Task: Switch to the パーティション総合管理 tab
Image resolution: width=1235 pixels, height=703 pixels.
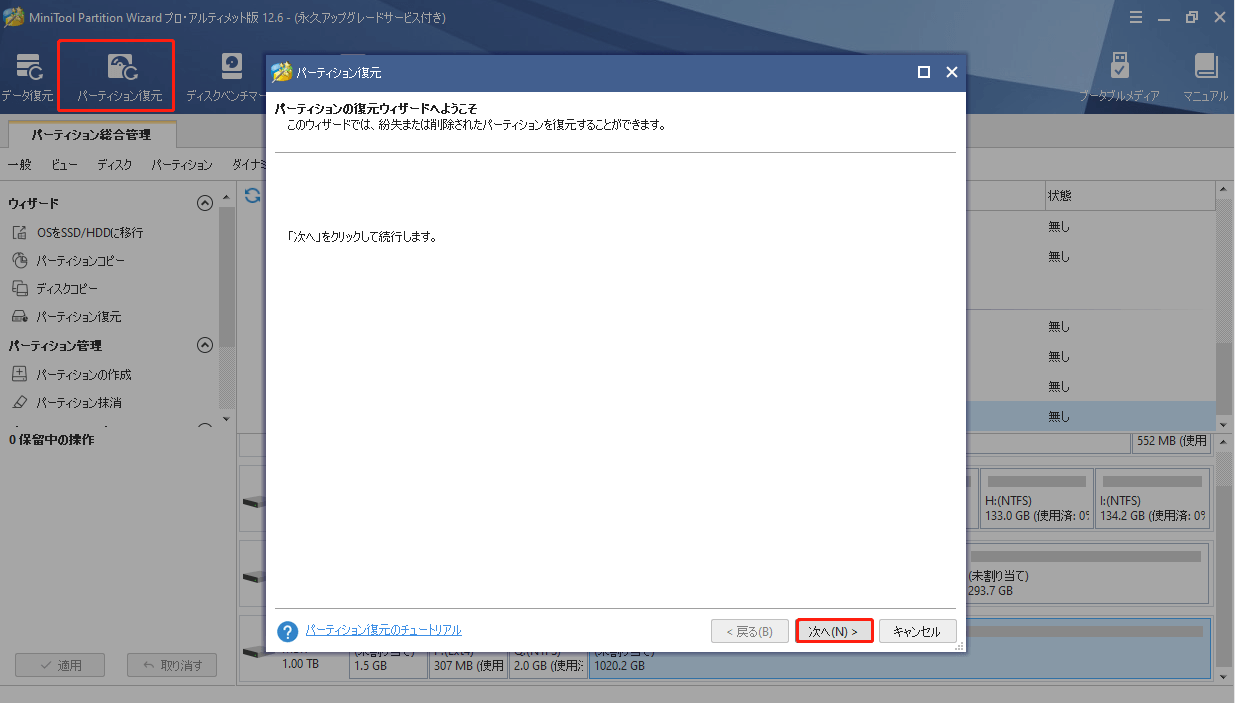Action: coord(89,133)
